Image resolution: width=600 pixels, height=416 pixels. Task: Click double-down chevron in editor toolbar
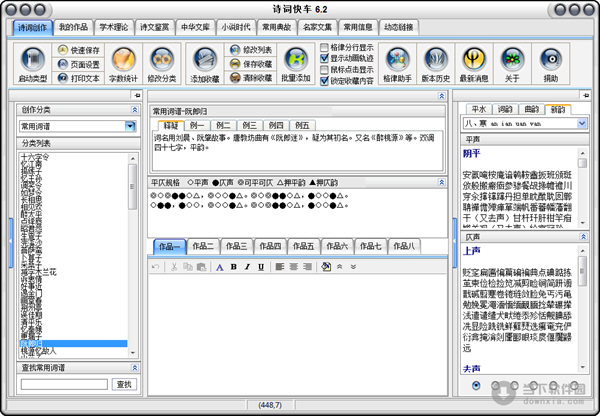click(x=353, y=267)
